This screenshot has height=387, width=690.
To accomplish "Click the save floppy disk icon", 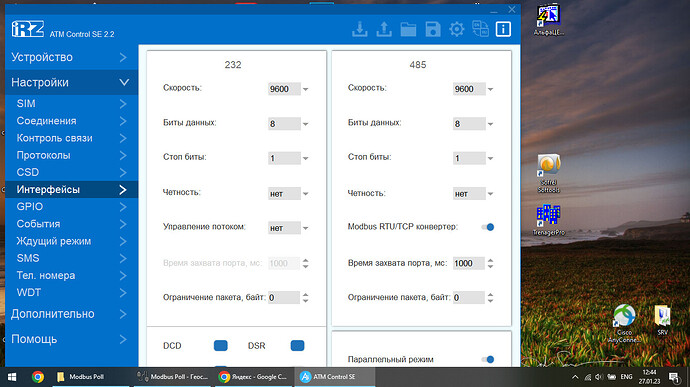I will pos(433,29).
